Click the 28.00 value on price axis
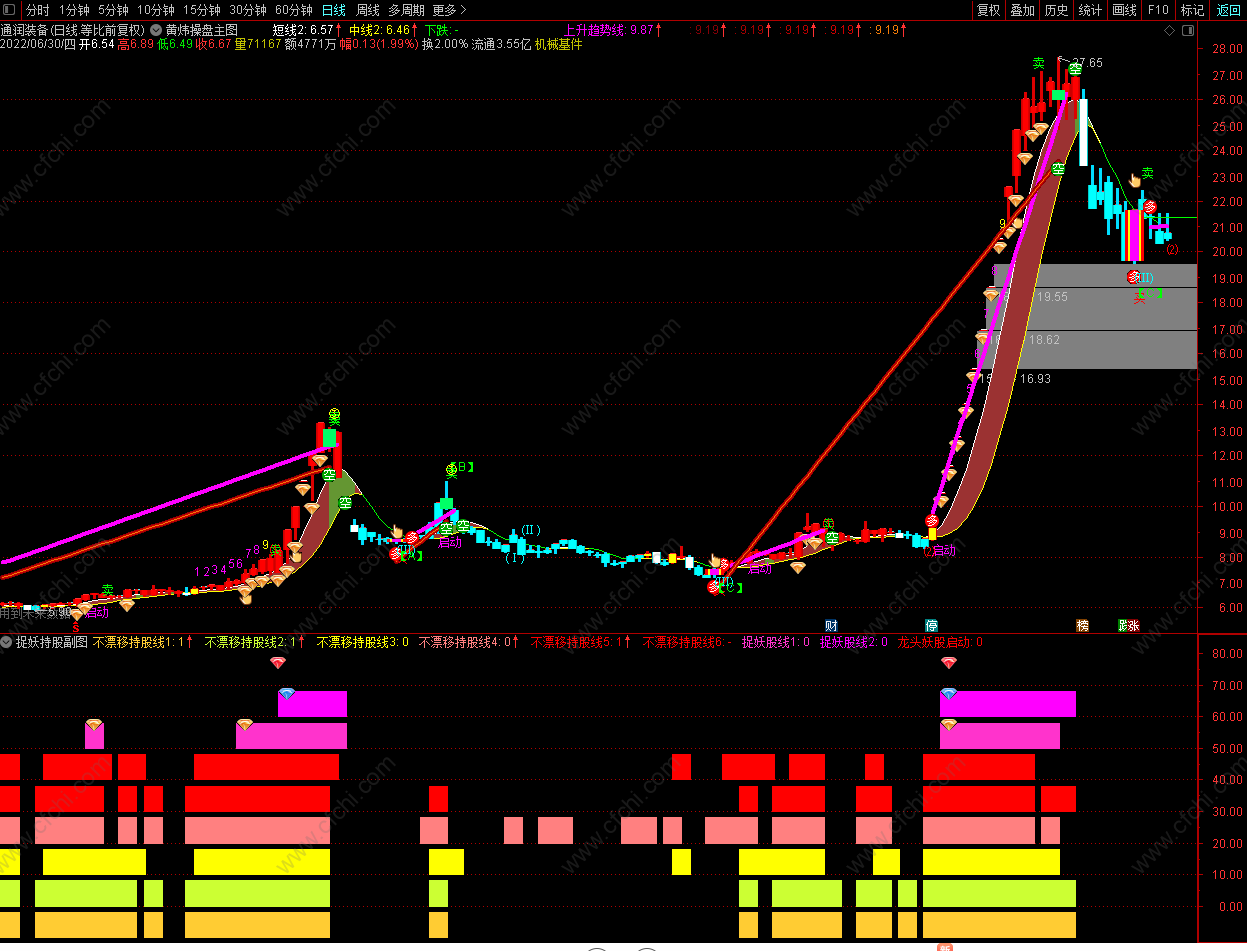Image resolution: width=1247 pixels, height=951 pixels. 1226,49
